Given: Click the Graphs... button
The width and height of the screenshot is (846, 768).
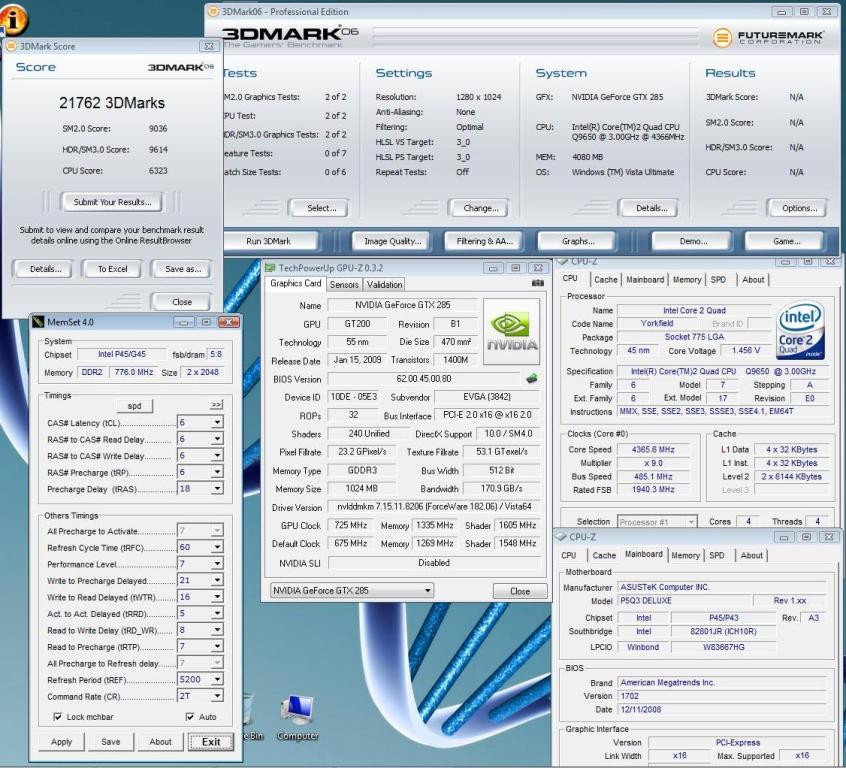Looking at the screenshot, I should point(578,241).
